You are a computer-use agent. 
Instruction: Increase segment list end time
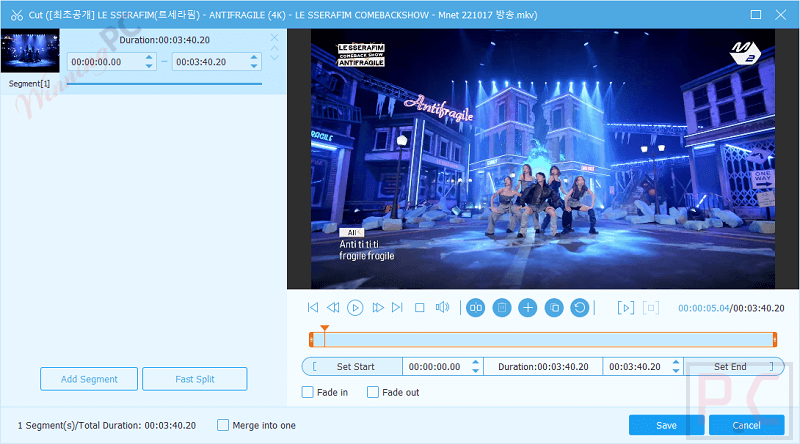[x=254, y=57]
